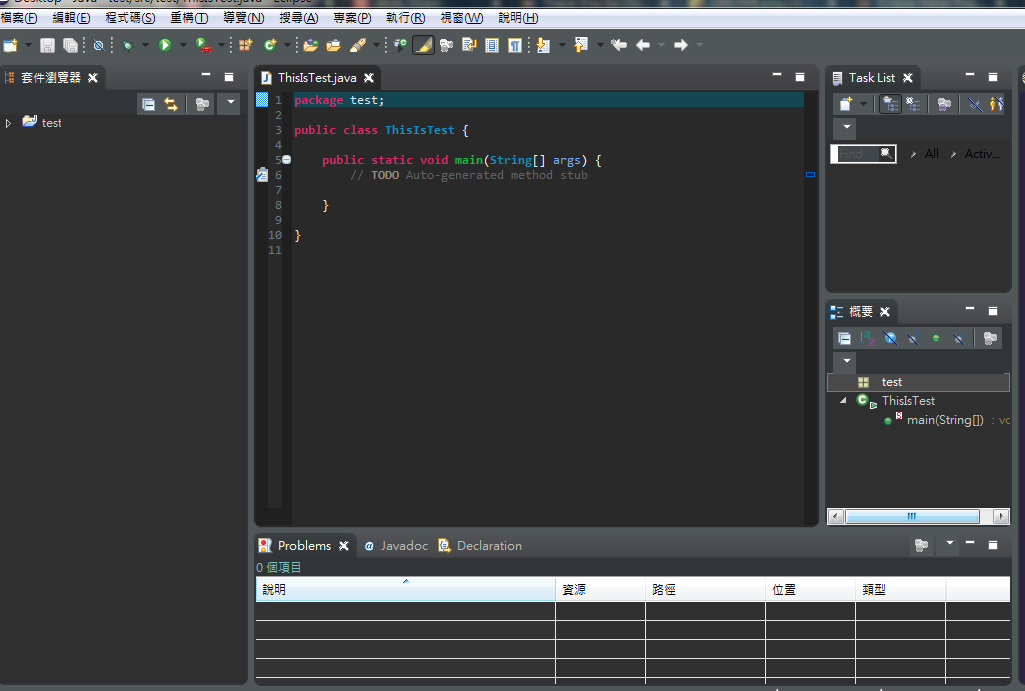Open the 執行(R) menu
The width and height of the screenshot is (1025, 691).
click(x=406, y=18)
